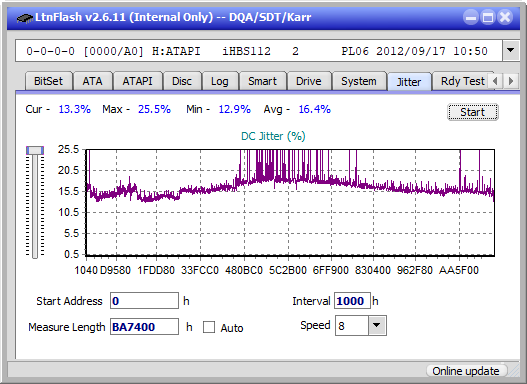Viewport: 527px width, 384px height.
Task: Open the System tab
Action: [359, 81]
